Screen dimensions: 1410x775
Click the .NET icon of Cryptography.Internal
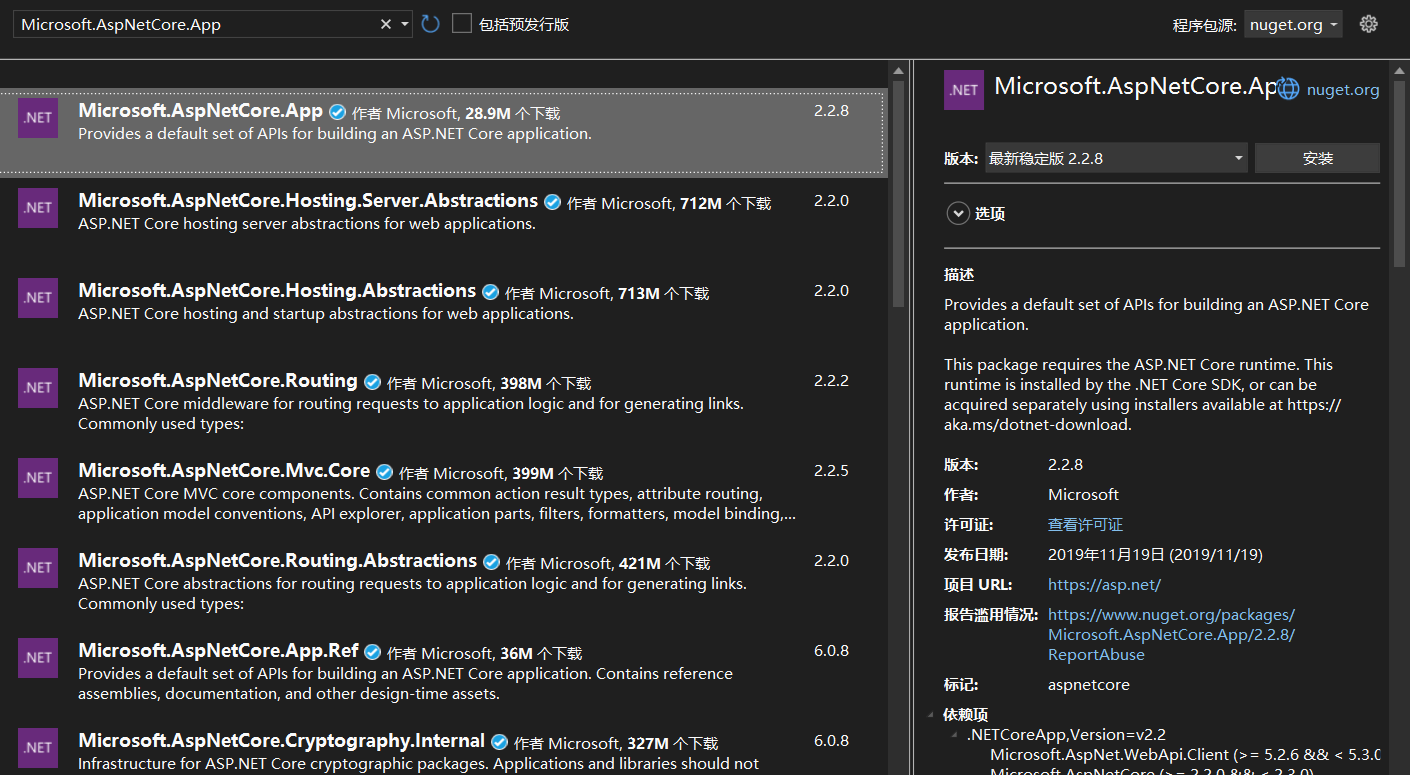pyautogui.click(x=38, y=747)
